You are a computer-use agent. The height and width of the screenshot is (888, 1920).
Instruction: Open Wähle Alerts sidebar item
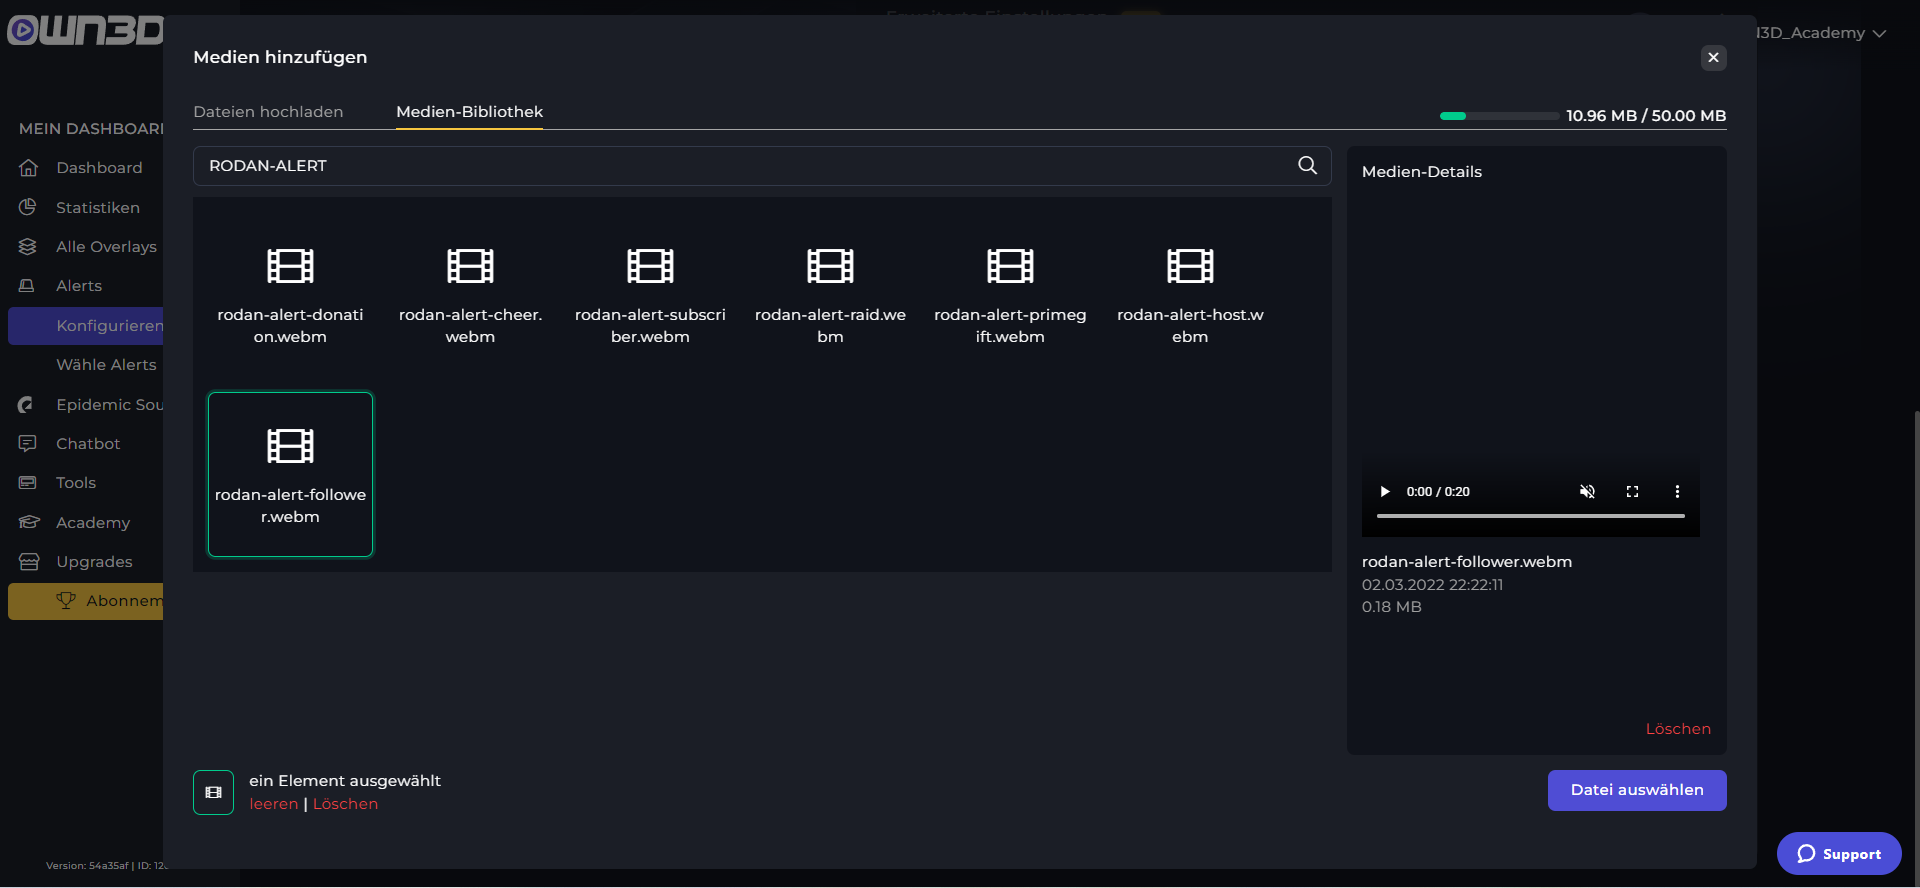(x=106, y=365)
